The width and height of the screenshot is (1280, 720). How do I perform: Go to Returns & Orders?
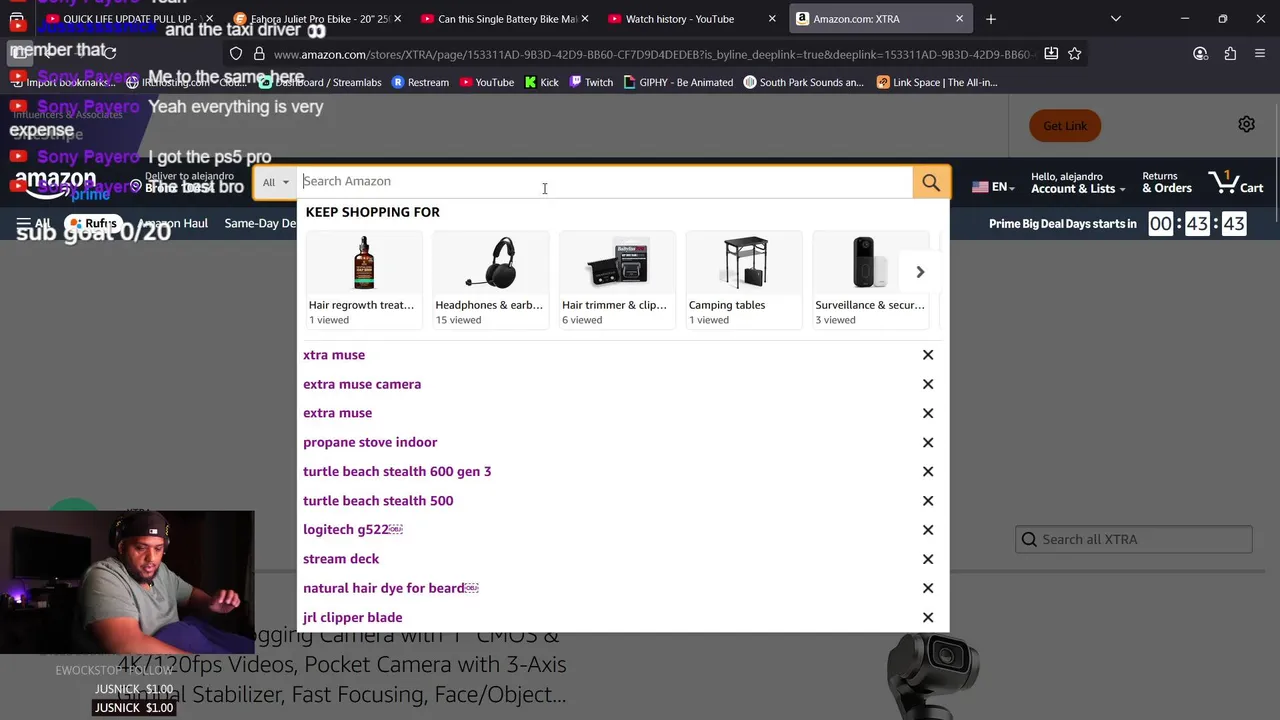click(x=1167, y=182)
